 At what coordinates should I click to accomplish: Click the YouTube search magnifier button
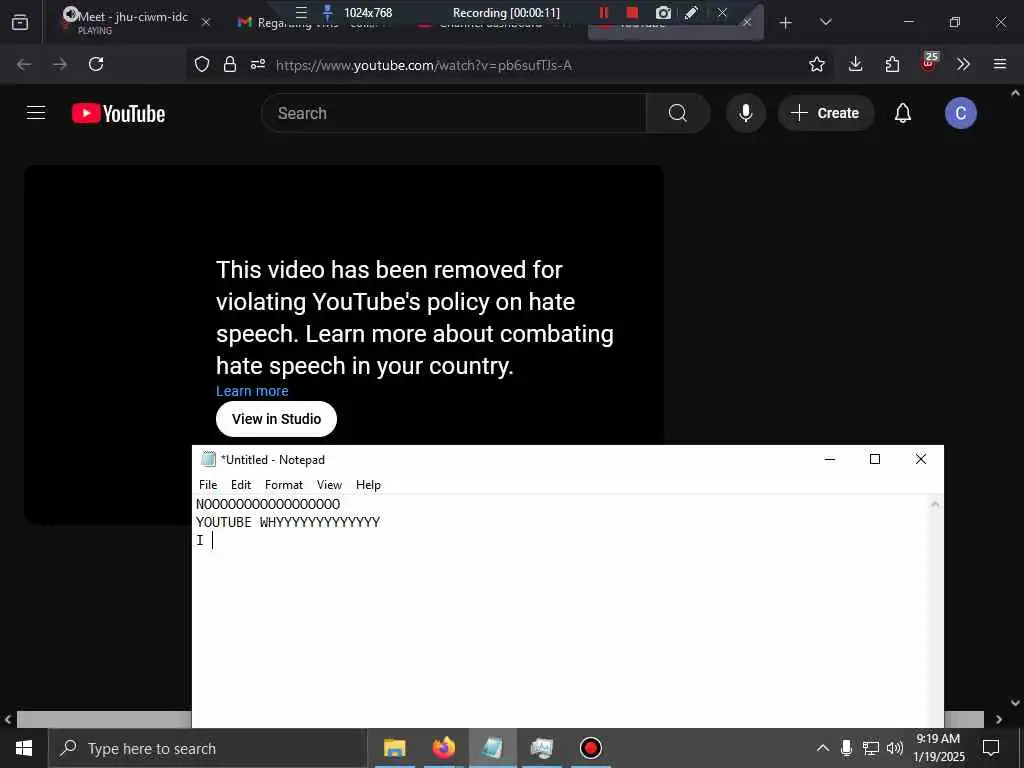point(677,113)
